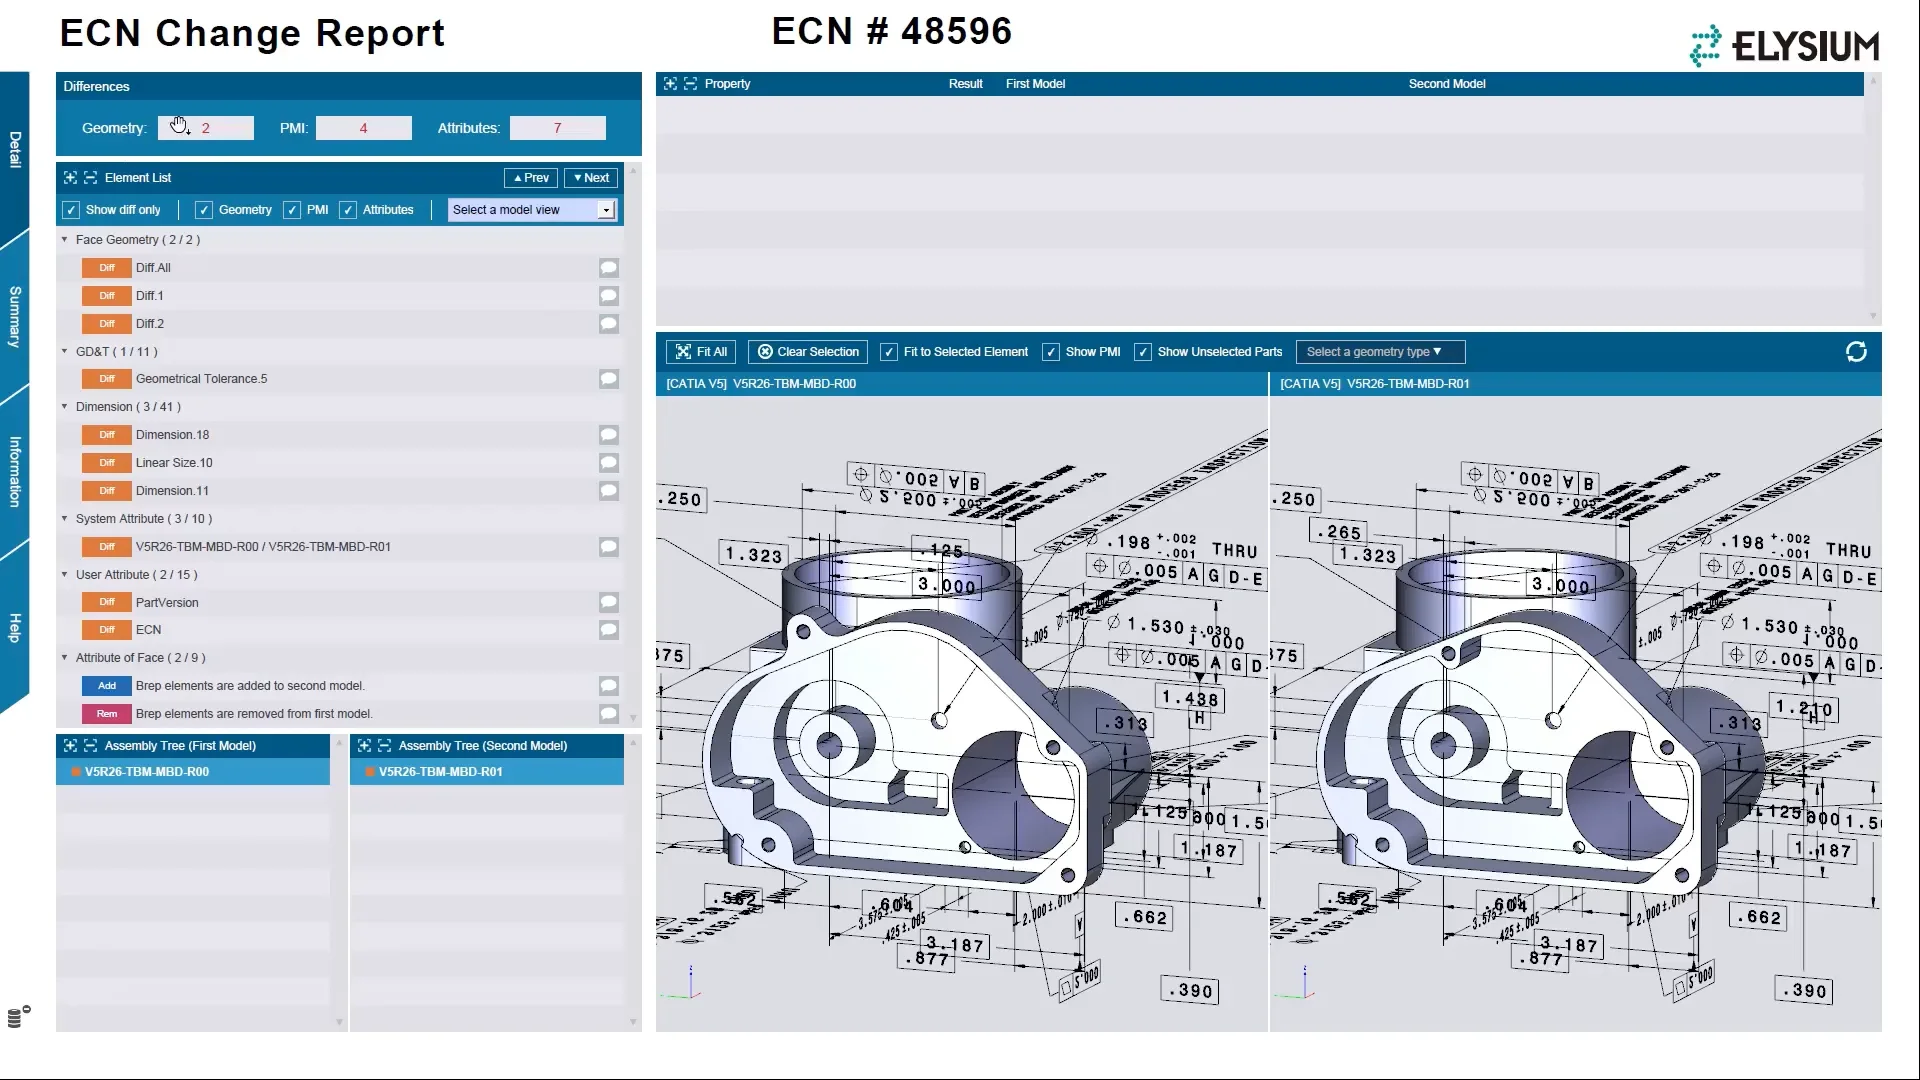
Task: Click the Next button in Element List
Action: 590,177
